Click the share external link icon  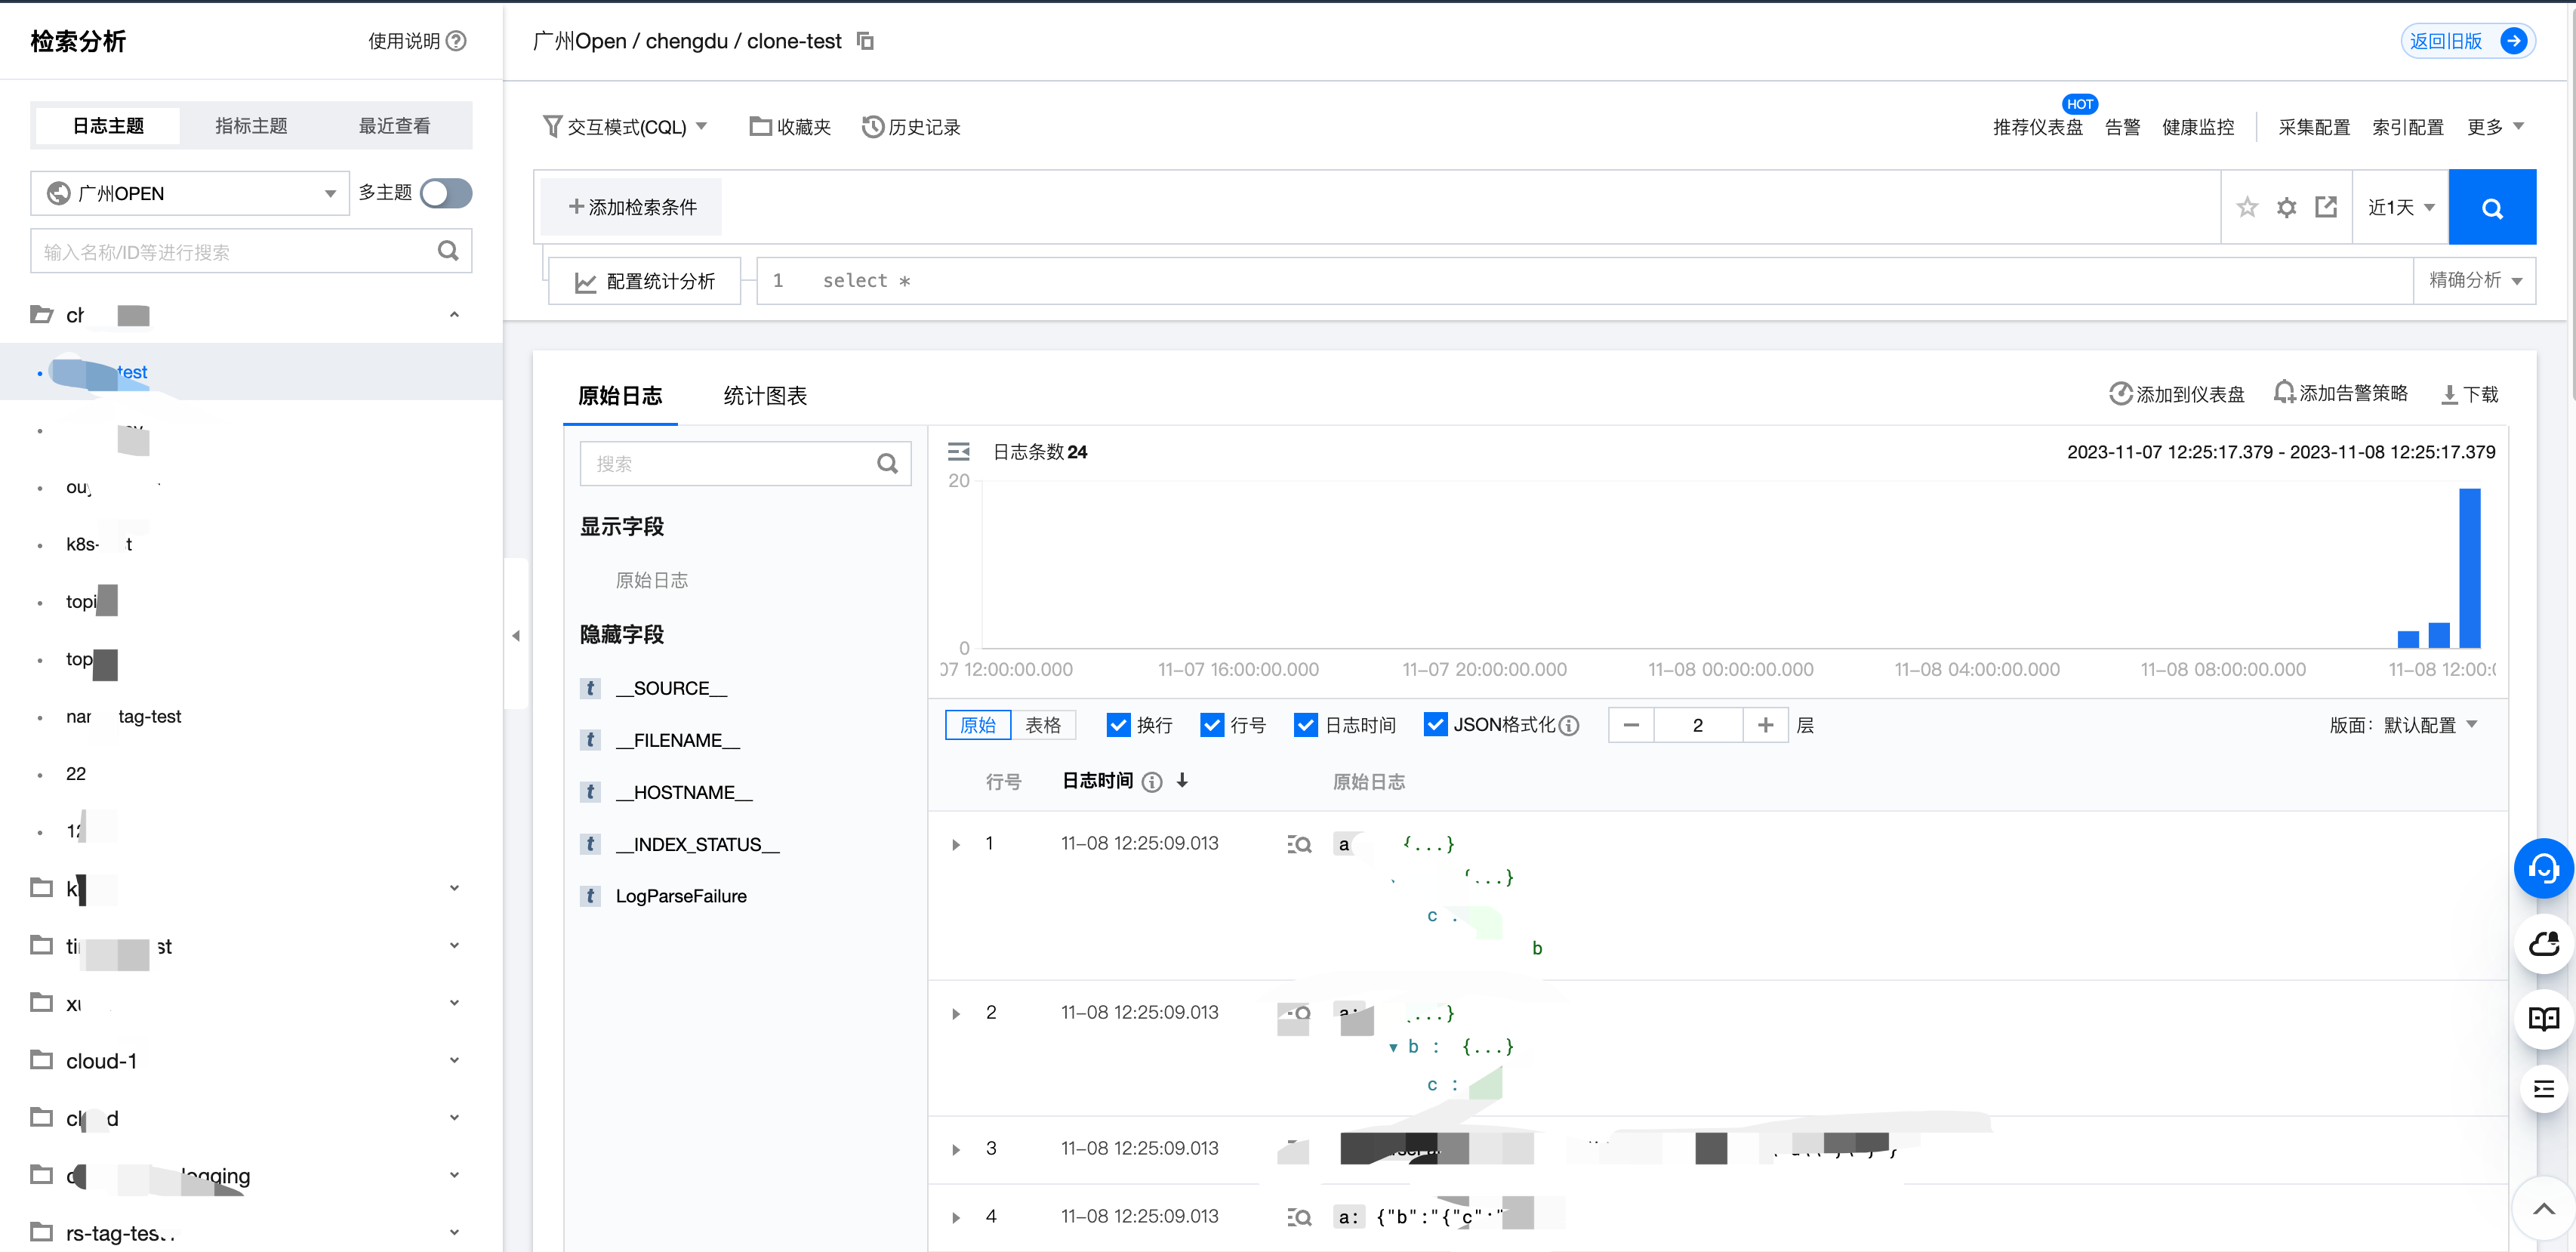click(2326, 207)
